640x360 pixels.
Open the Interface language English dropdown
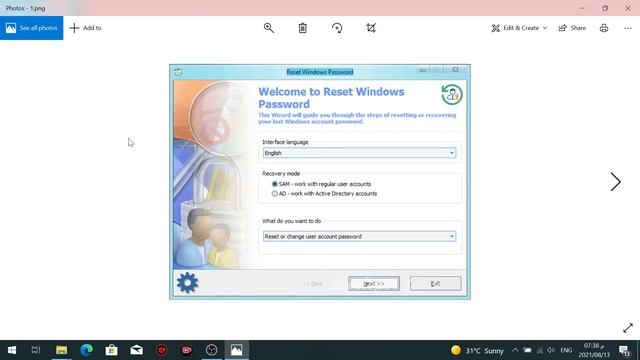tap(359, 153)
